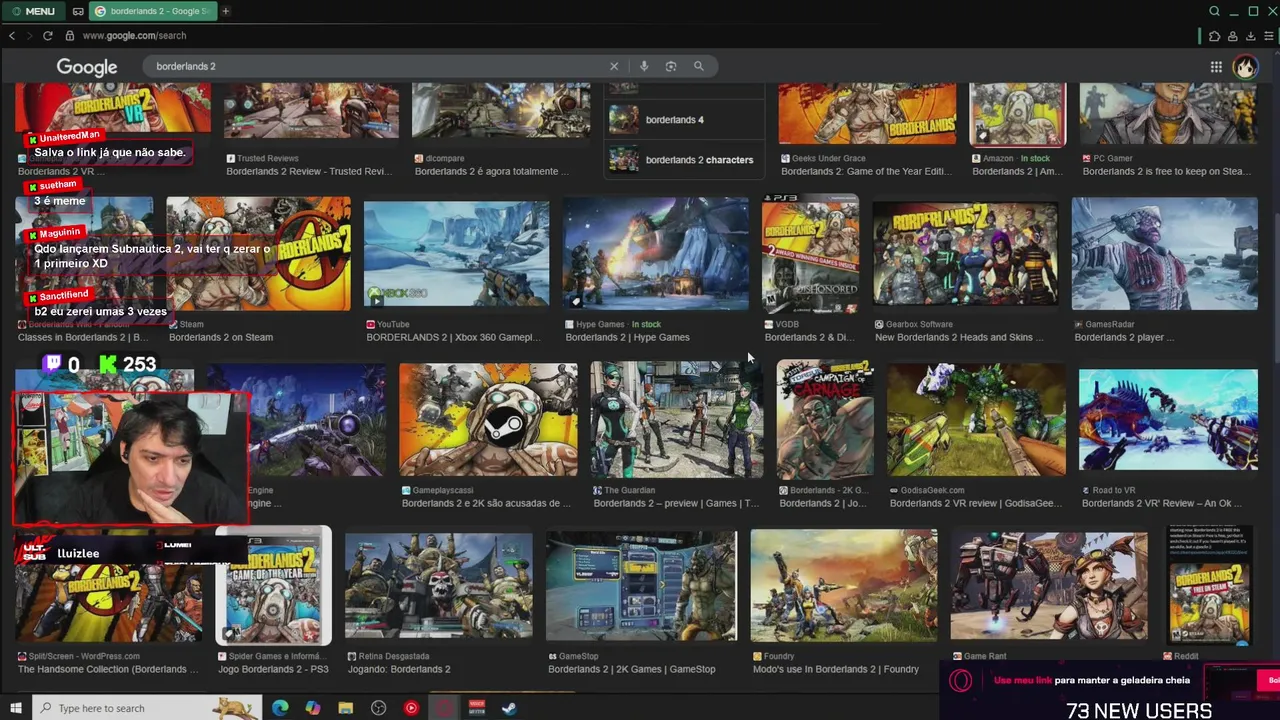Open File Explorer from taskbar
The image size is (1280, 720).
(x=346, y=708)
